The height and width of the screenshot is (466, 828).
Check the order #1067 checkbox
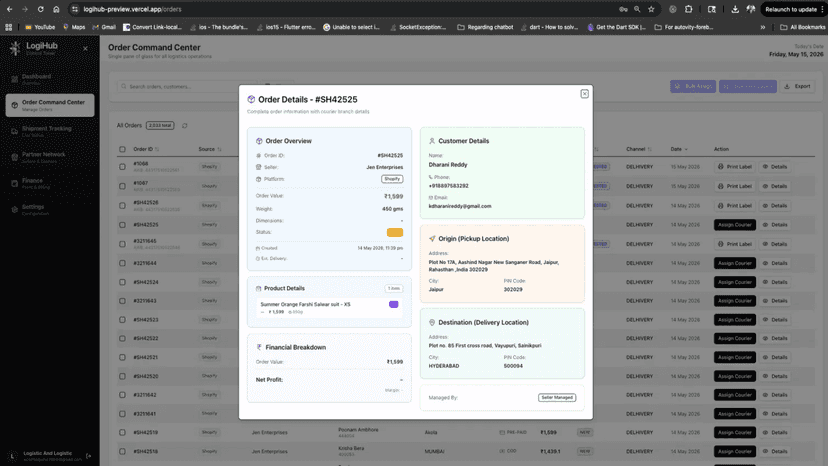(x=123, y=186)
